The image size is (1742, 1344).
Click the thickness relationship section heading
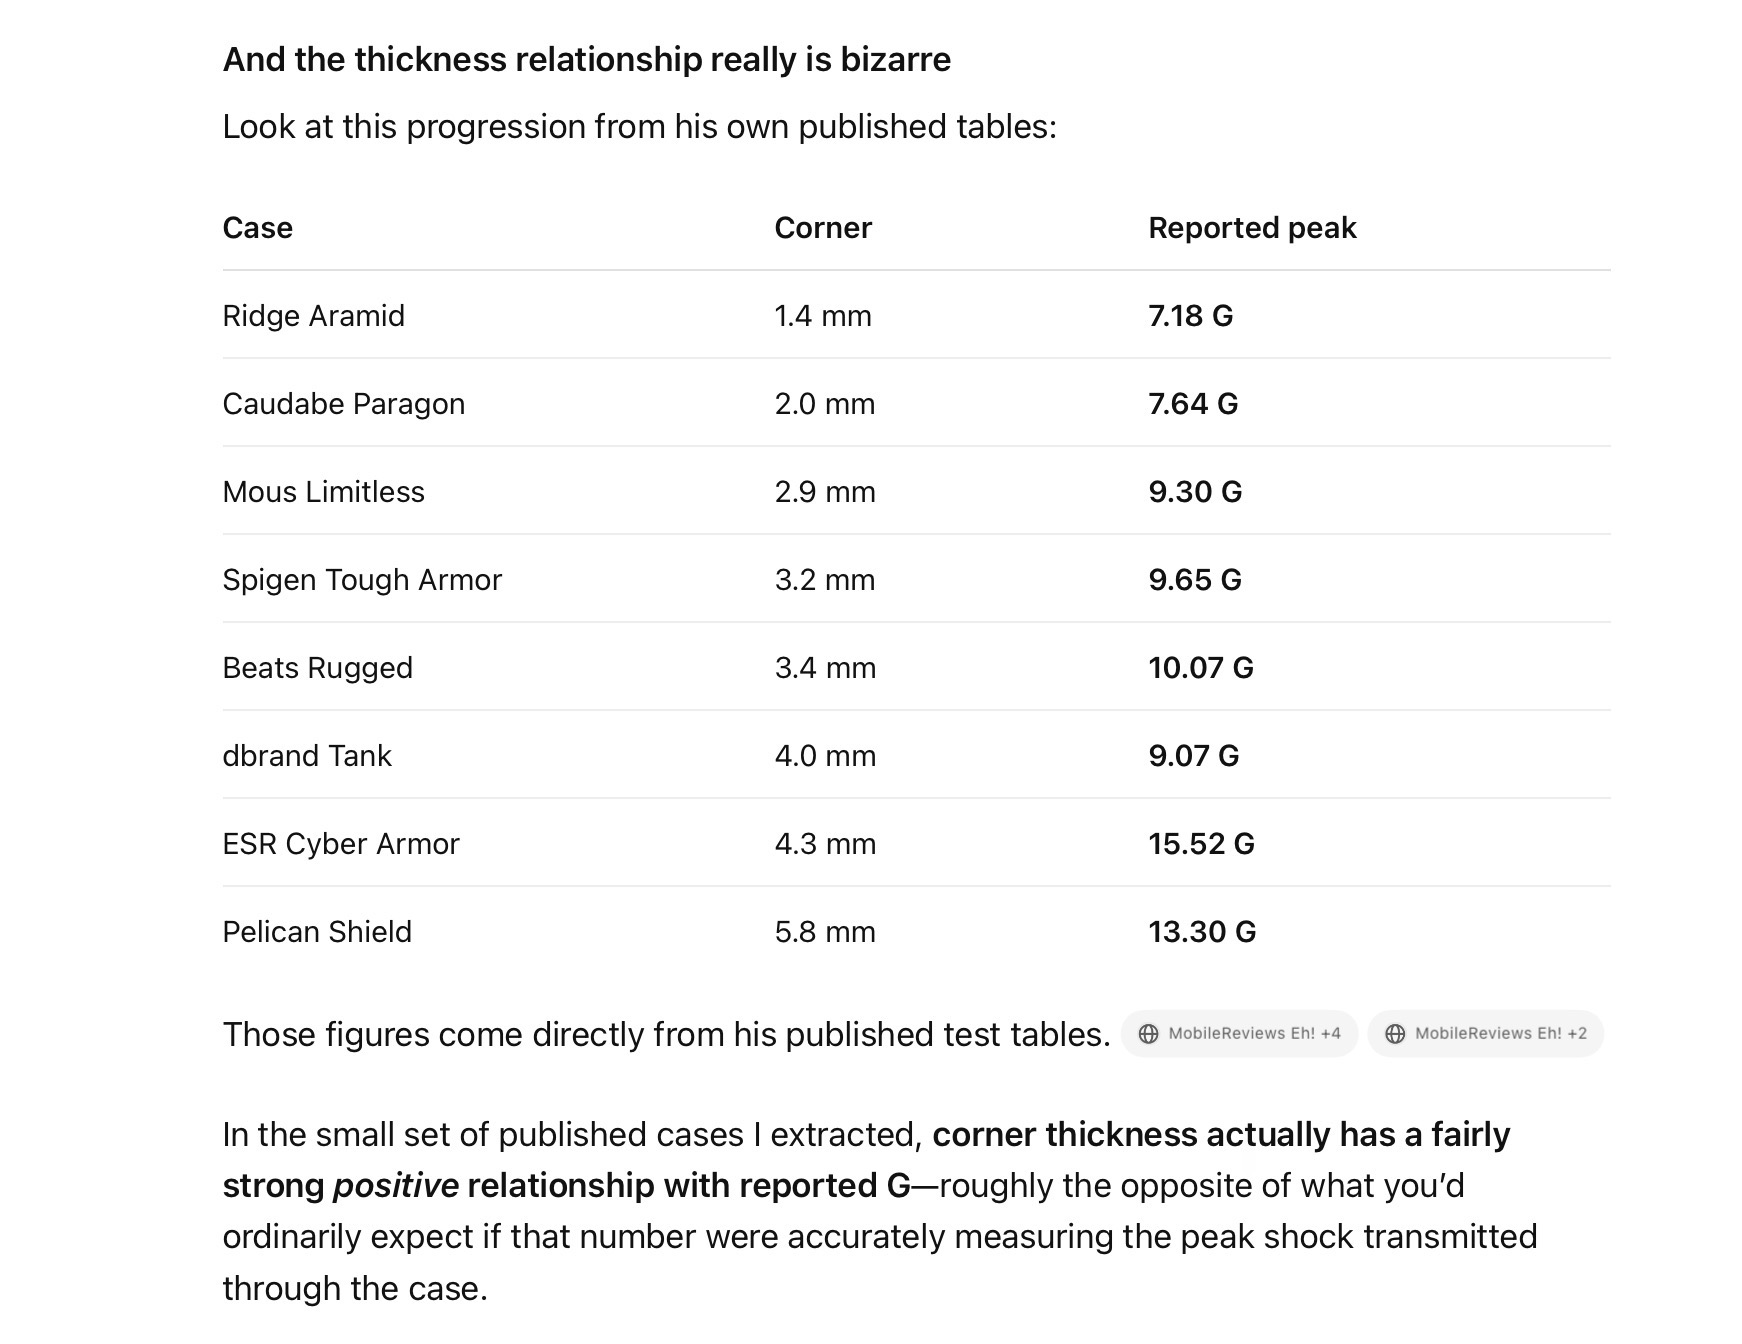click(587, 60)
